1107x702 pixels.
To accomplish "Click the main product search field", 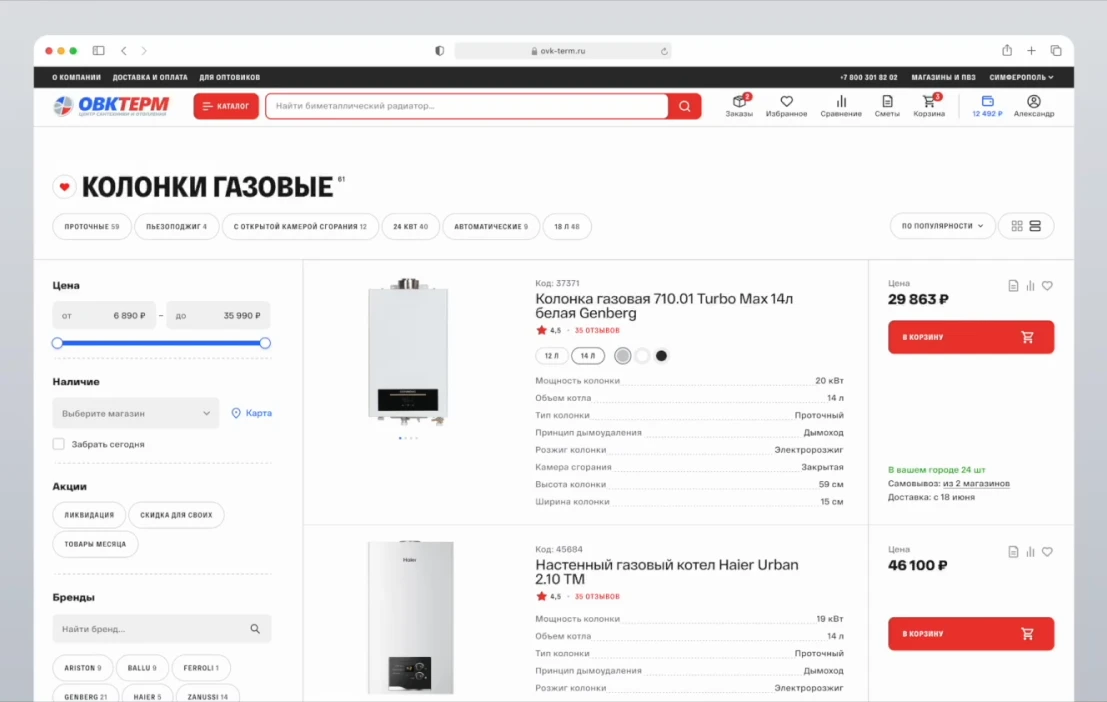I will pos(467,106).
